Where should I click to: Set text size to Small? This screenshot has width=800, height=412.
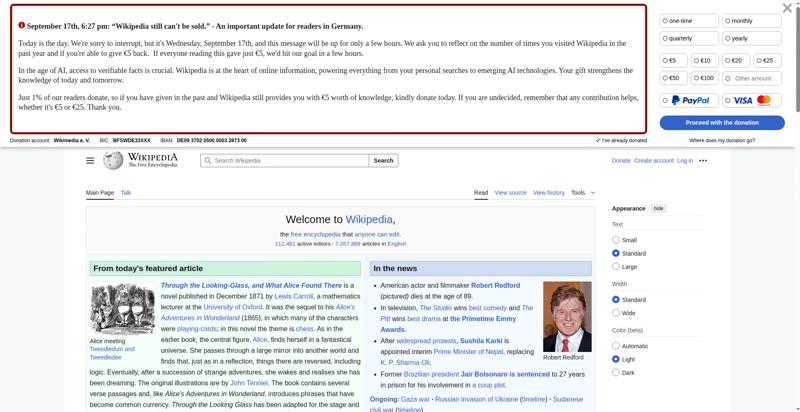[616, 240]
